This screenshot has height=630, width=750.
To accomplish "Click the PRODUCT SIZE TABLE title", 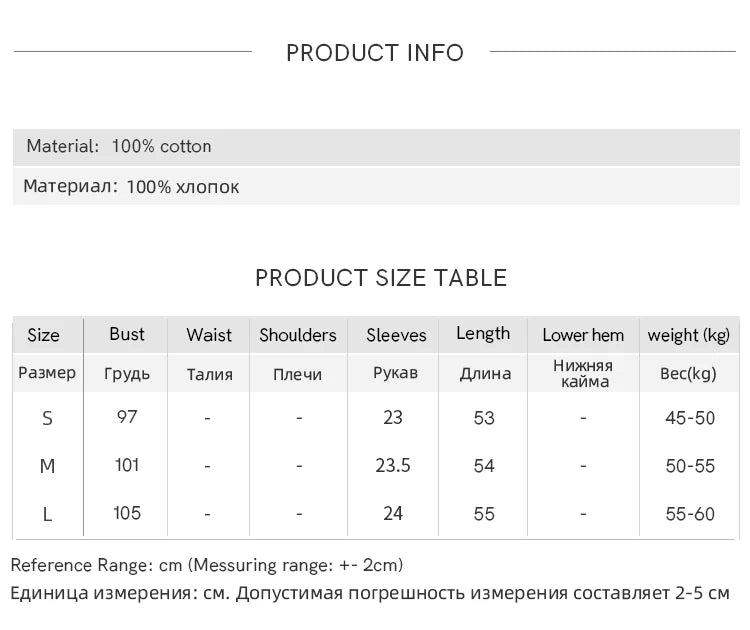I will pos(381,278).
